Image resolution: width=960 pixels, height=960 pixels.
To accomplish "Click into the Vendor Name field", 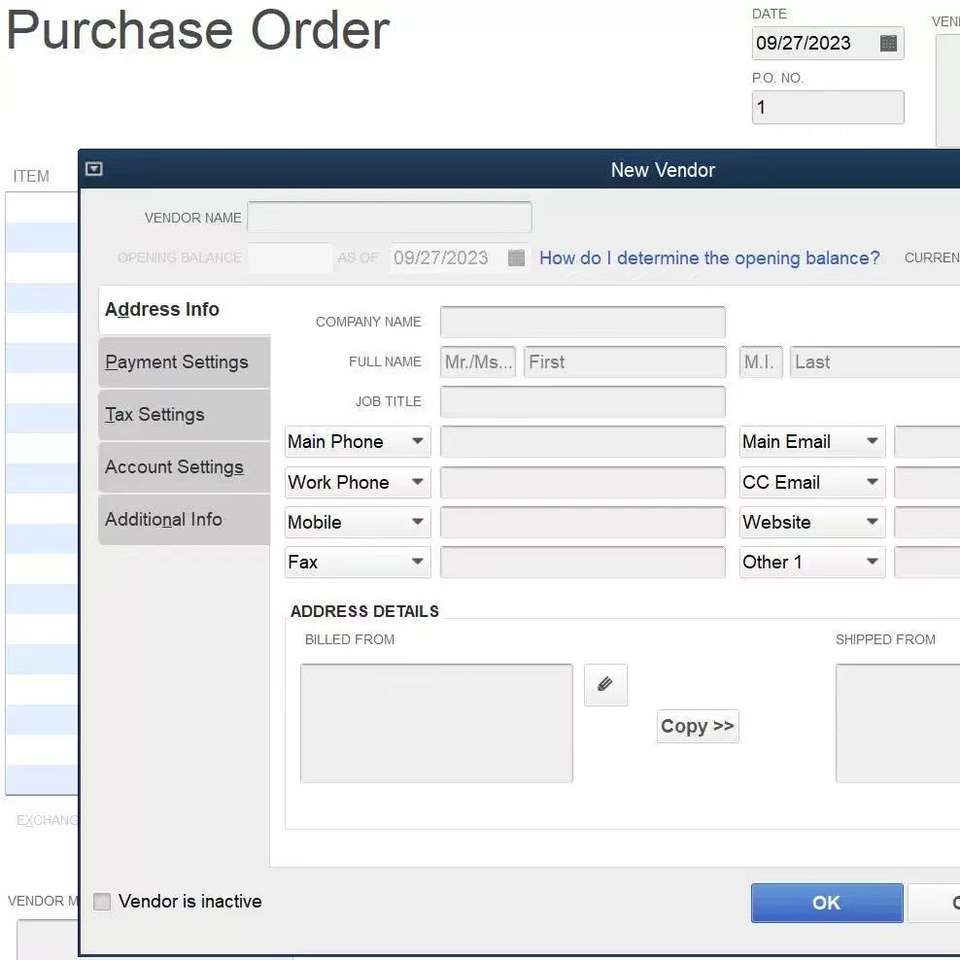I will pyautogui.click(x=389, y=217).
